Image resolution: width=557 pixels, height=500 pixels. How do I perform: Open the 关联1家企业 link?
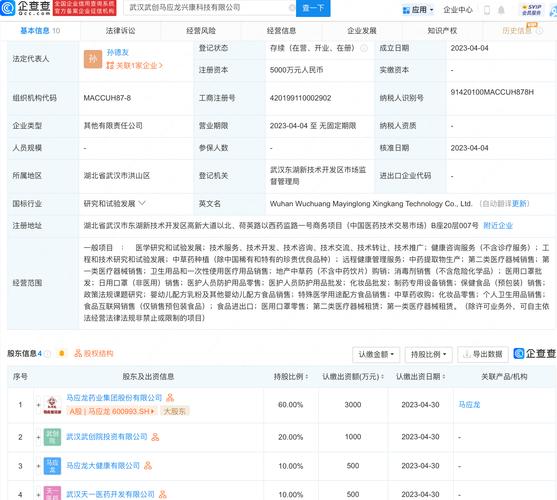click(x=135, y=66)
